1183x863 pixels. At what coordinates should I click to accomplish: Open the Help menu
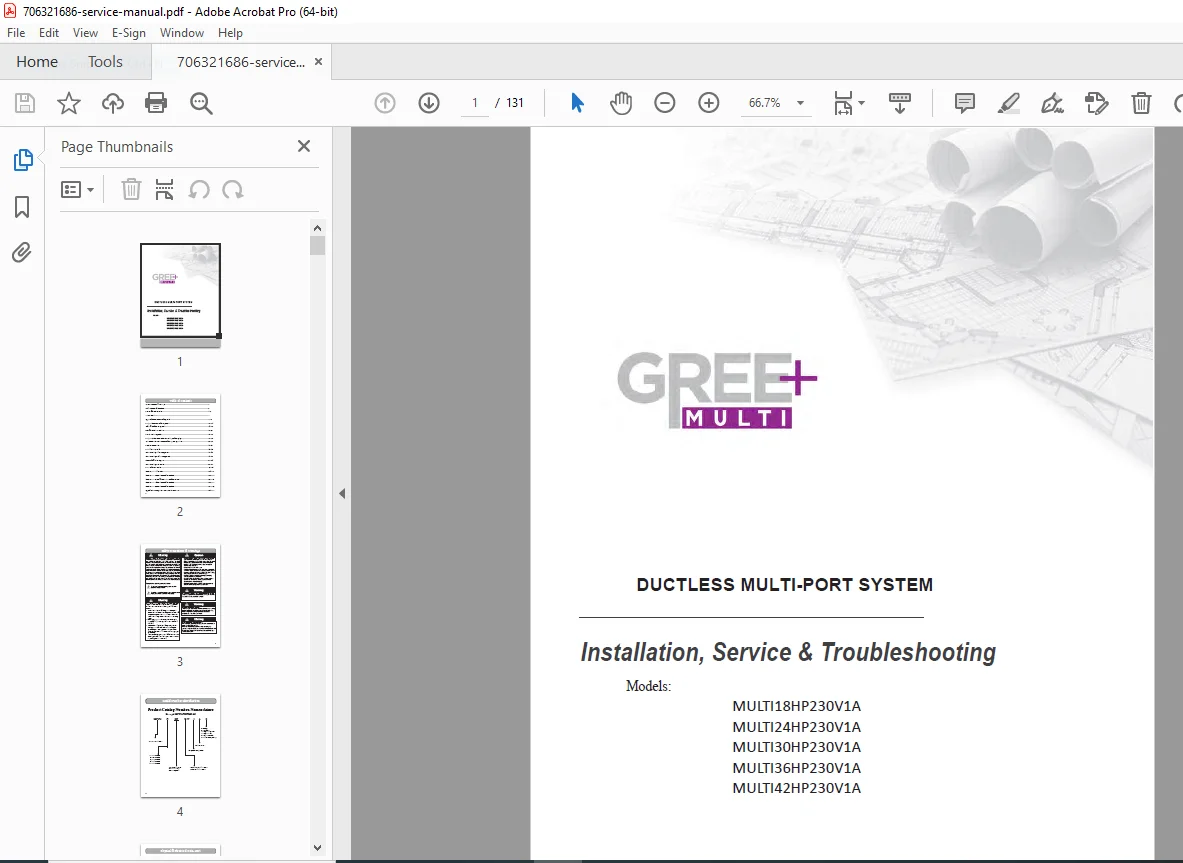click(230, 33)
